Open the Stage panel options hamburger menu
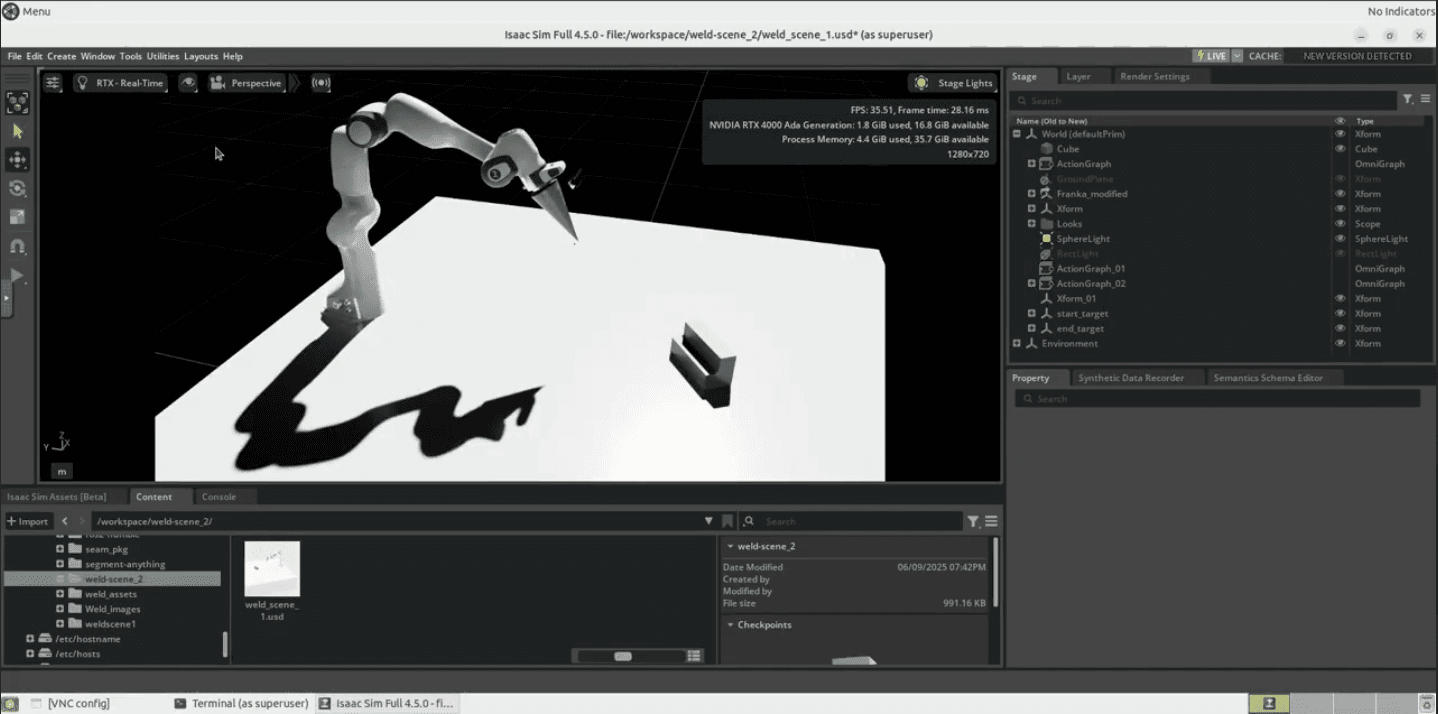1438x714 pixels. click(1426, 100)
